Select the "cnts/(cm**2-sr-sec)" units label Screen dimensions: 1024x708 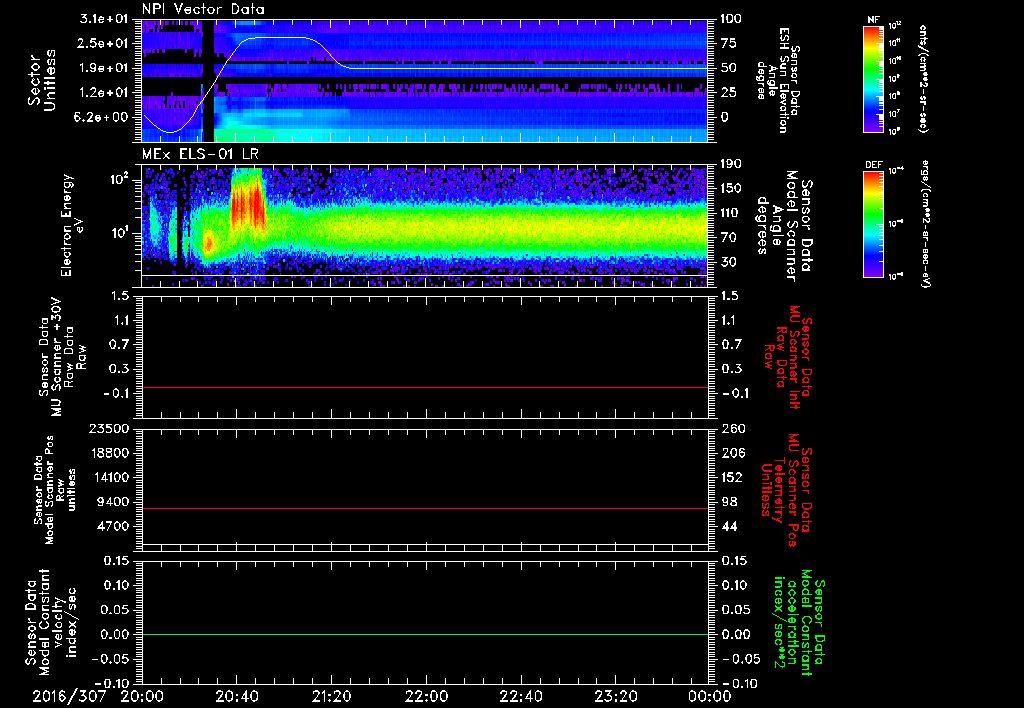click(x=923, y=79)
